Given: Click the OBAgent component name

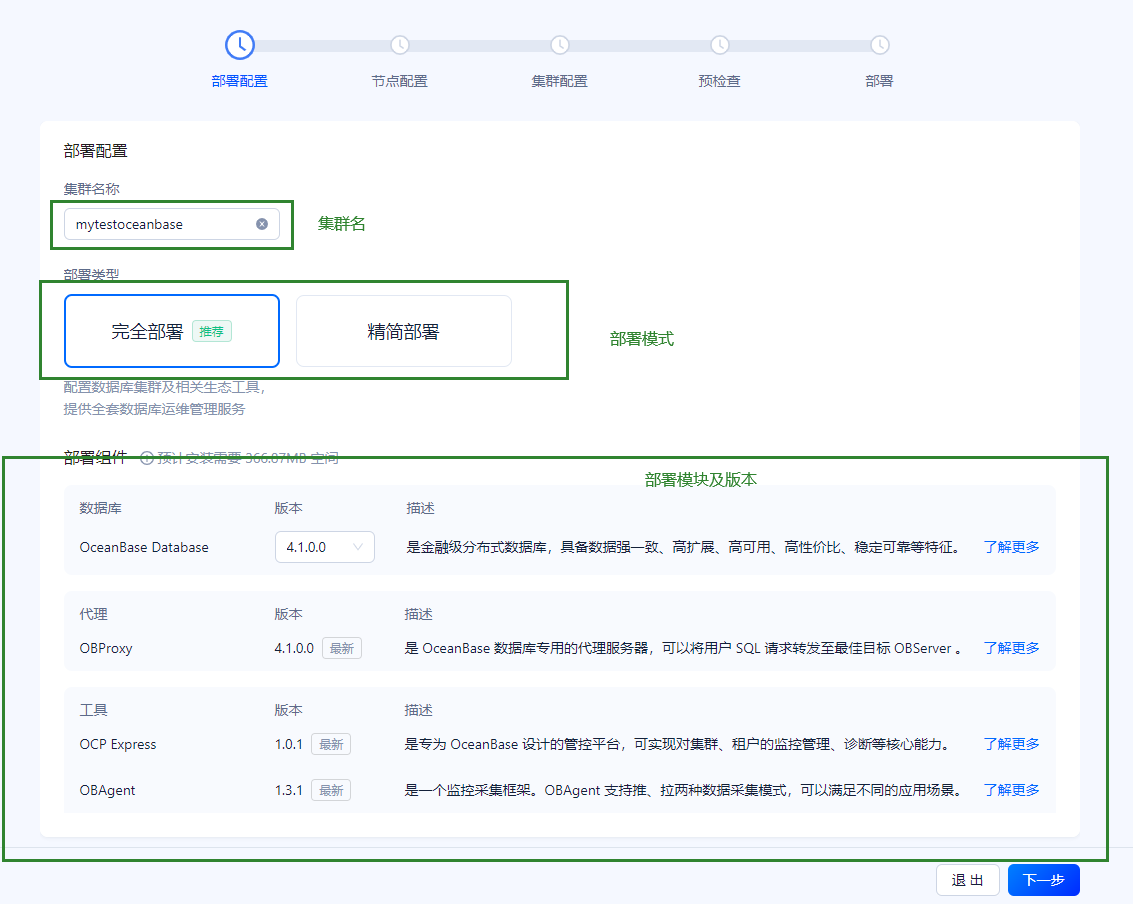Looking at the screenshot, I should click(x=107, y=790).
